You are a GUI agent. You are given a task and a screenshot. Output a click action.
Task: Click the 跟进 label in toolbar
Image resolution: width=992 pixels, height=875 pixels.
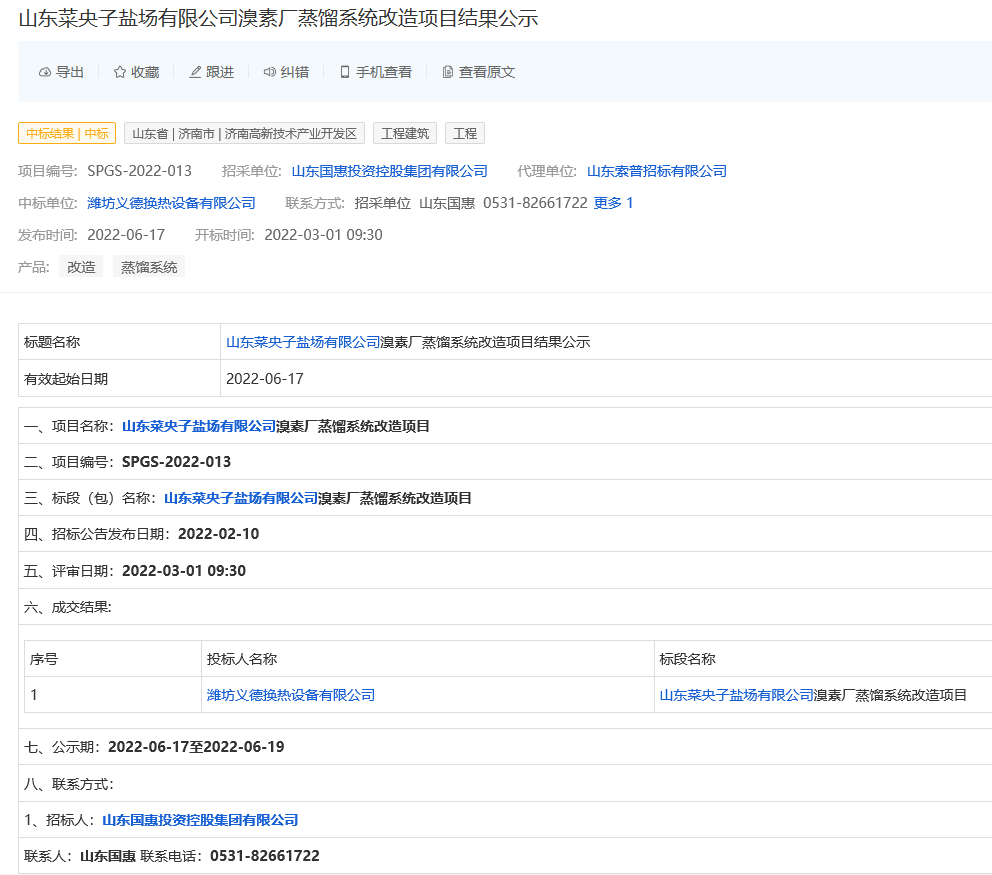click(220, 72)
